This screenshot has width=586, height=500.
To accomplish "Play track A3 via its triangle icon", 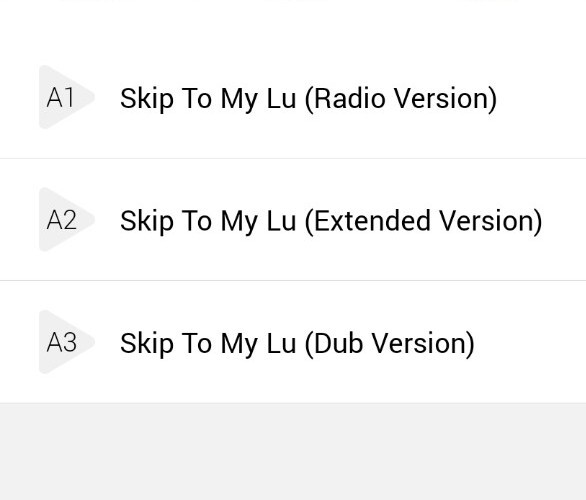I will pos(66,342).
